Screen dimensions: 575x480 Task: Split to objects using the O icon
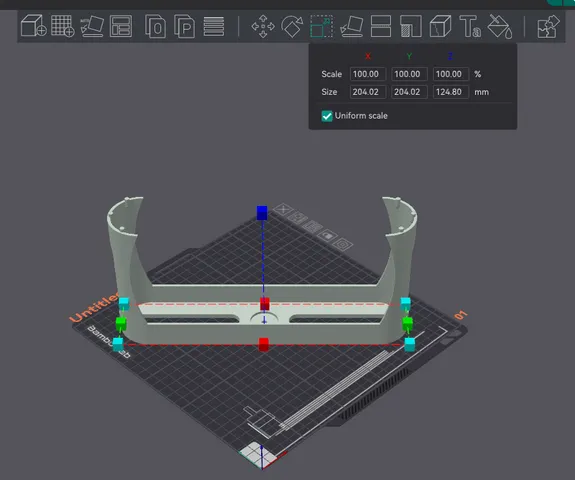click(155, 26)
